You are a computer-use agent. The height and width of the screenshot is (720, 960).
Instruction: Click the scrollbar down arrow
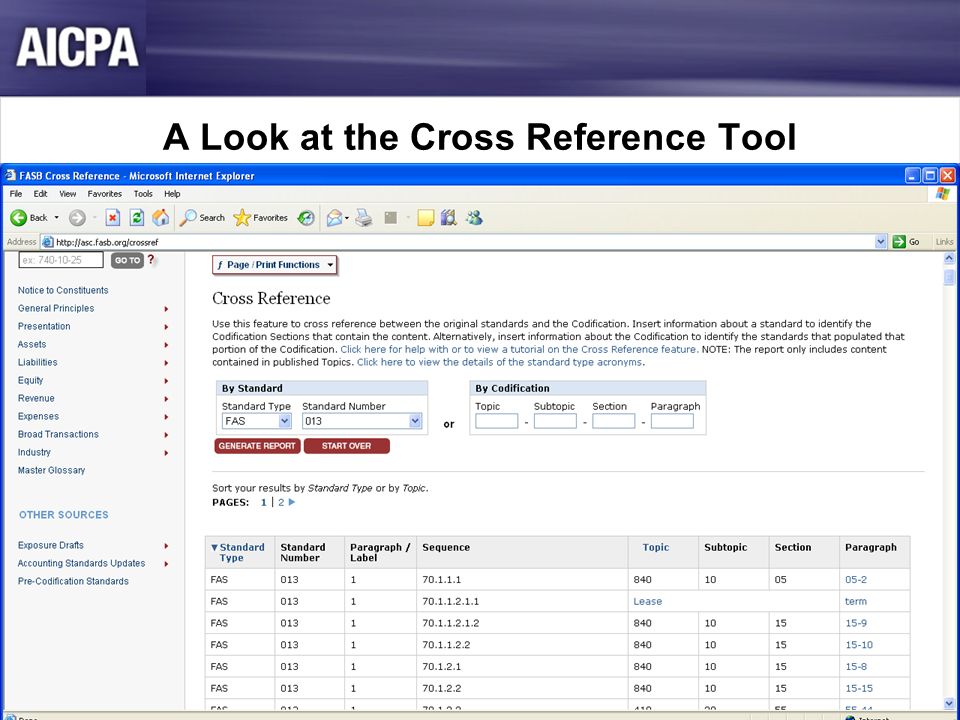coord(949,703)
